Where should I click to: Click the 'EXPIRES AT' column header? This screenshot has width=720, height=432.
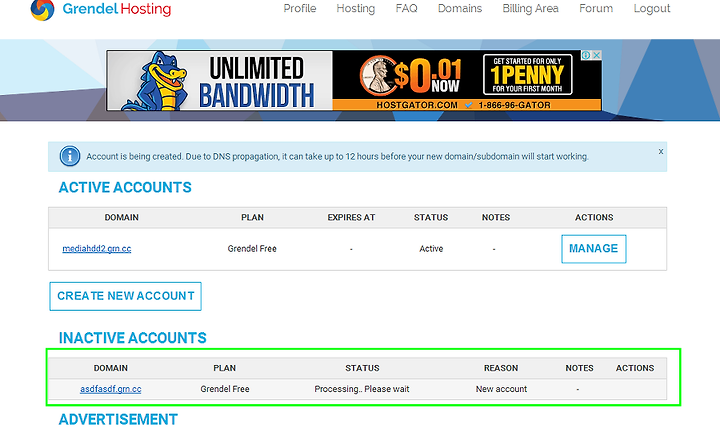click(x=351, y=218)
